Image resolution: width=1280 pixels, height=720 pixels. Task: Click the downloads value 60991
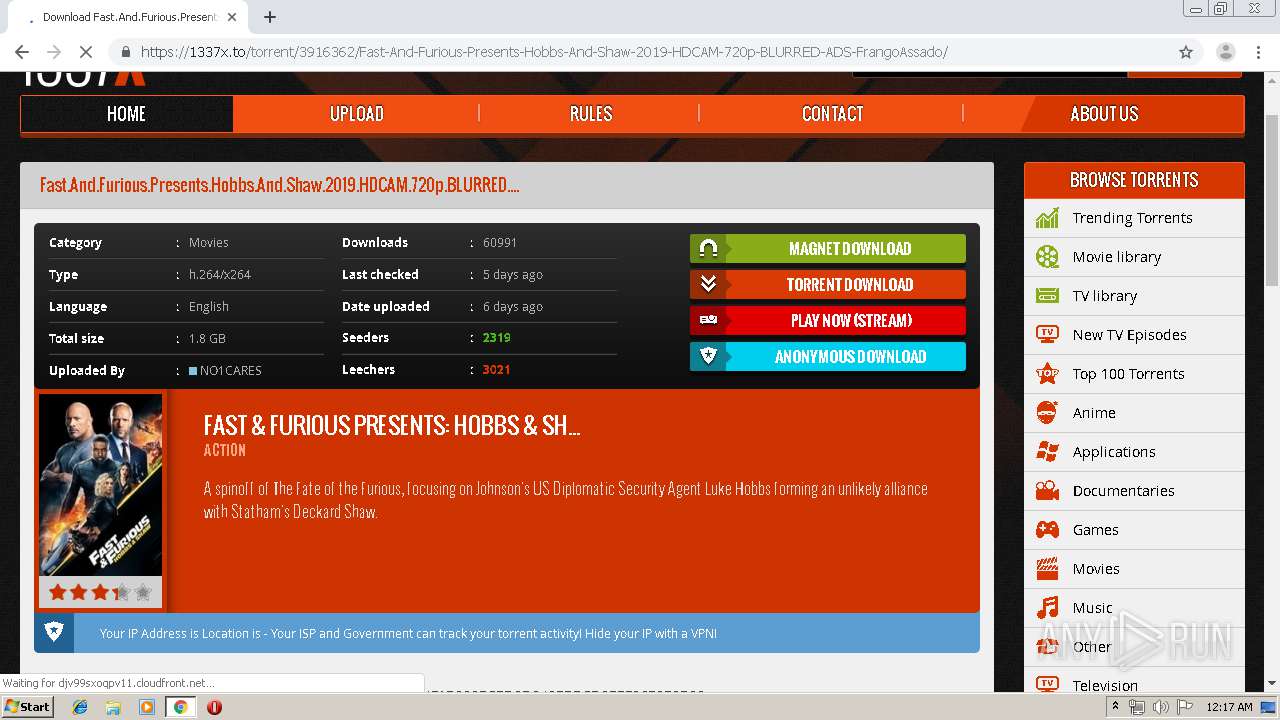[500, 243]
